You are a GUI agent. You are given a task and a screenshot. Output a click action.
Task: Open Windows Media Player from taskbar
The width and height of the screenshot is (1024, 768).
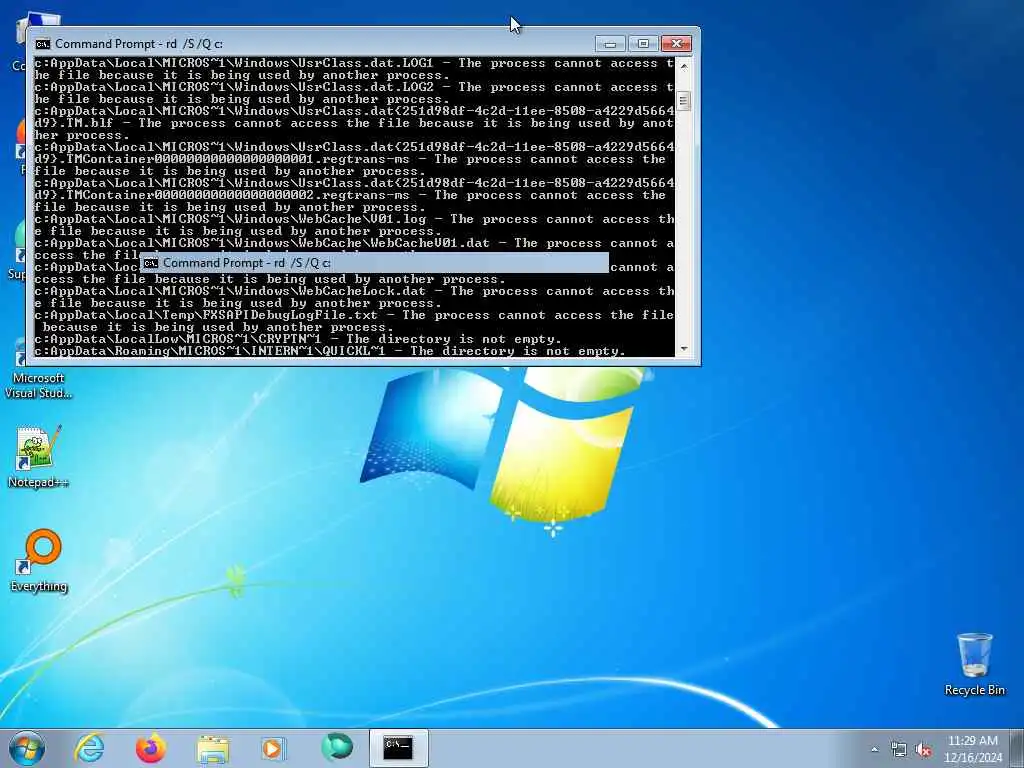click(274, 748)
